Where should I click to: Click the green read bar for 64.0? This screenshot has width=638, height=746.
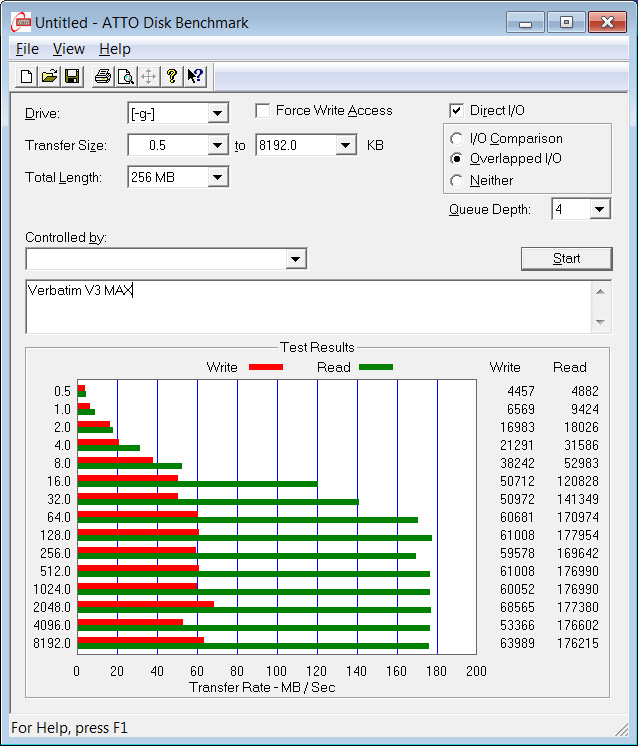pos(248,520)
